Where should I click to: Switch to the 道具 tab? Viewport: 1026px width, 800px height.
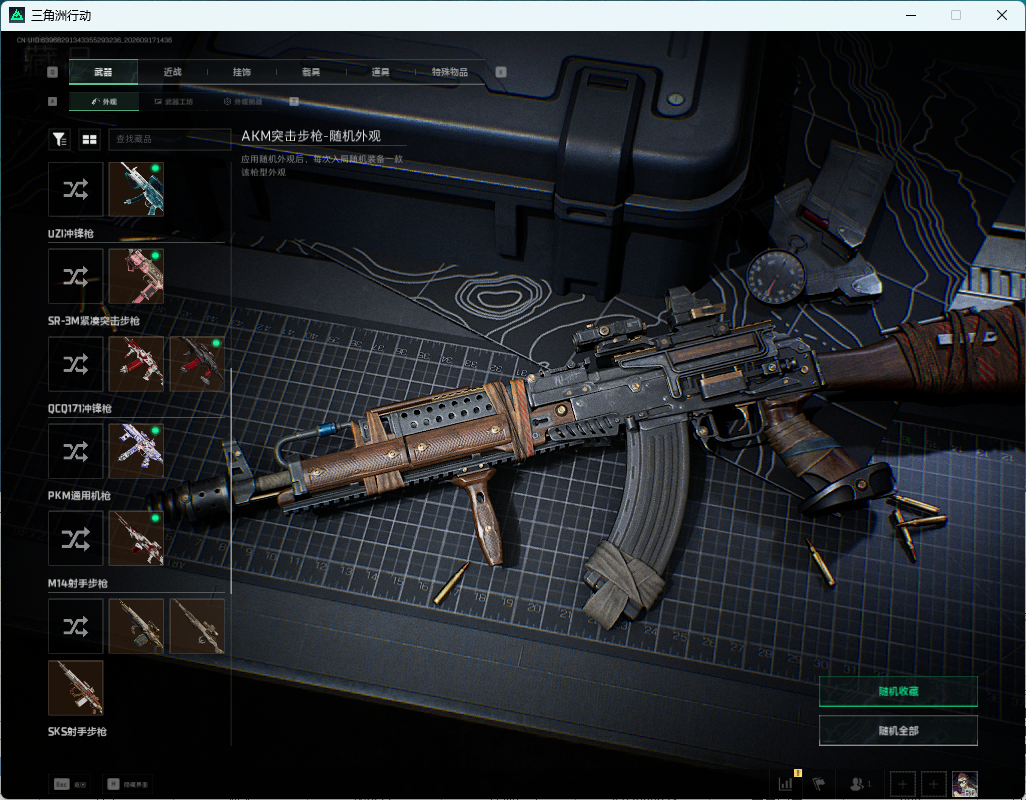click(x=380, y=72)
